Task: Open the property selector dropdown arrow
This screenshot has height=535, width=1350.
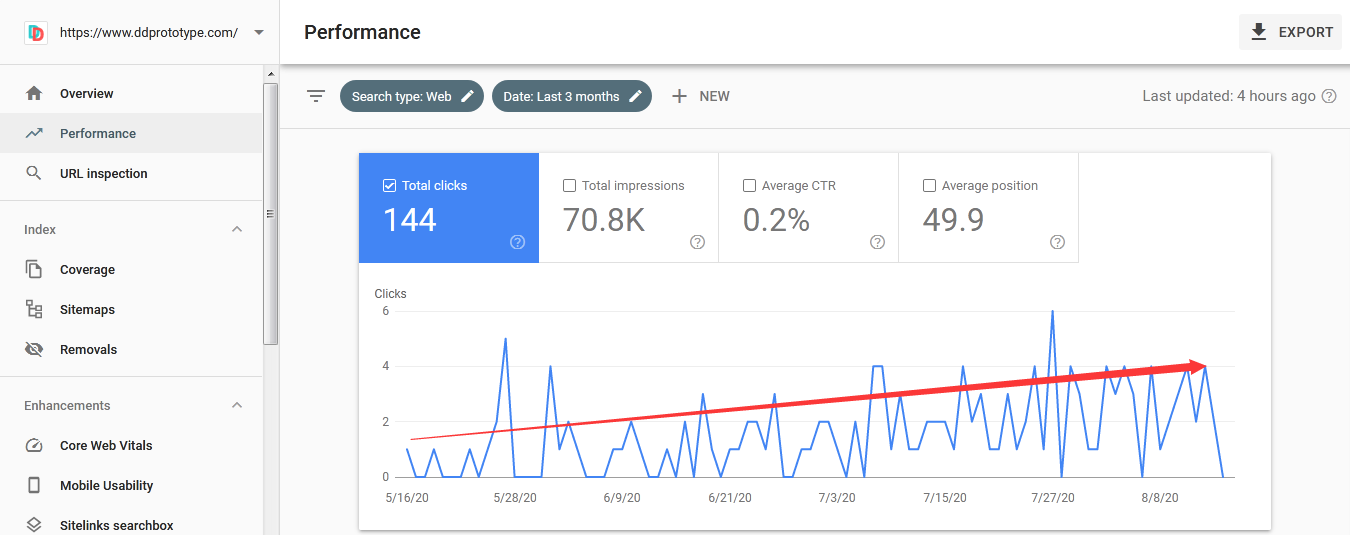Action: 259,32
